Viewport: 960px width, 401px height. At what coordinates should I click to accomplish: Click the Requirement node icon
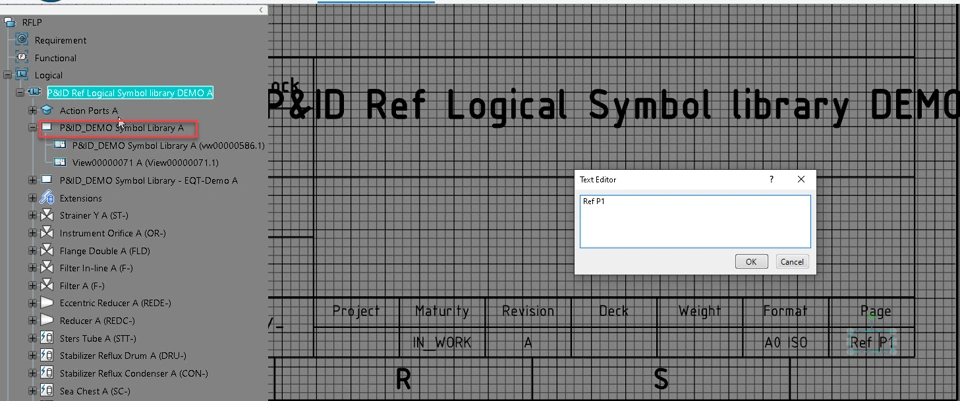point(22,40)
